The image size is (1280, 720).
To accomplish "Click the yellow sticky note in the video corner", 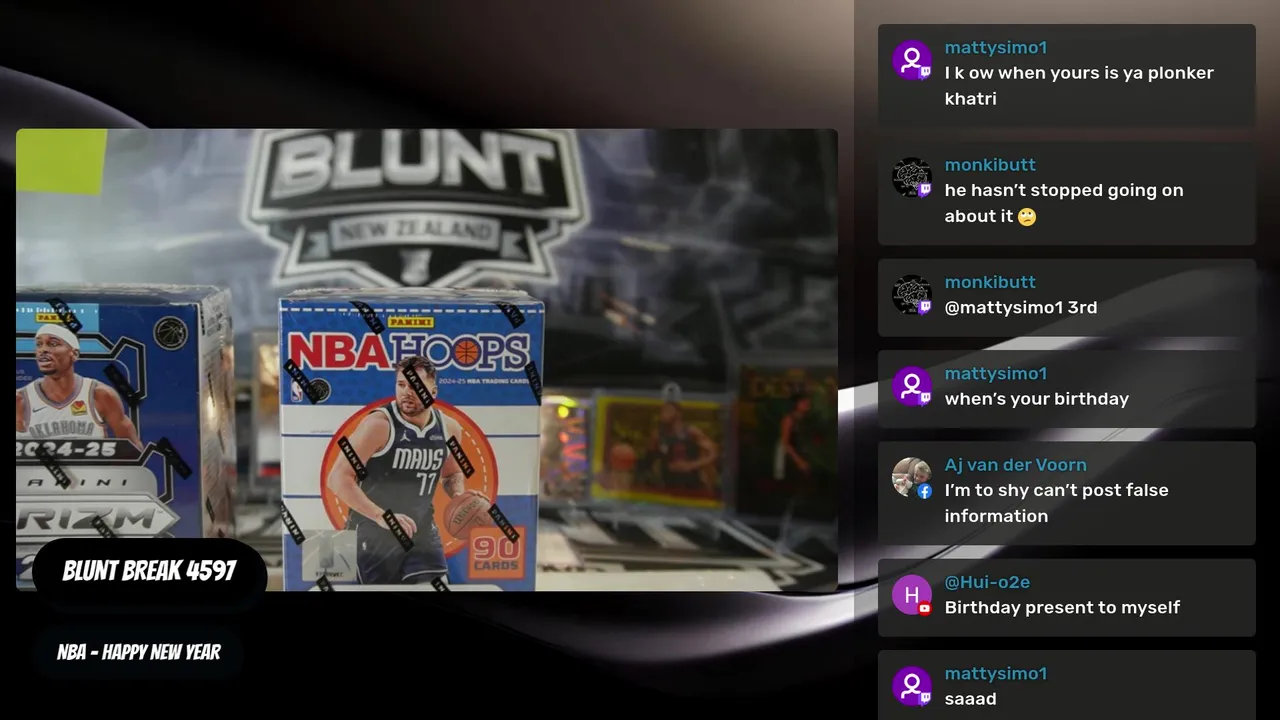I will (x=61, y=161).
